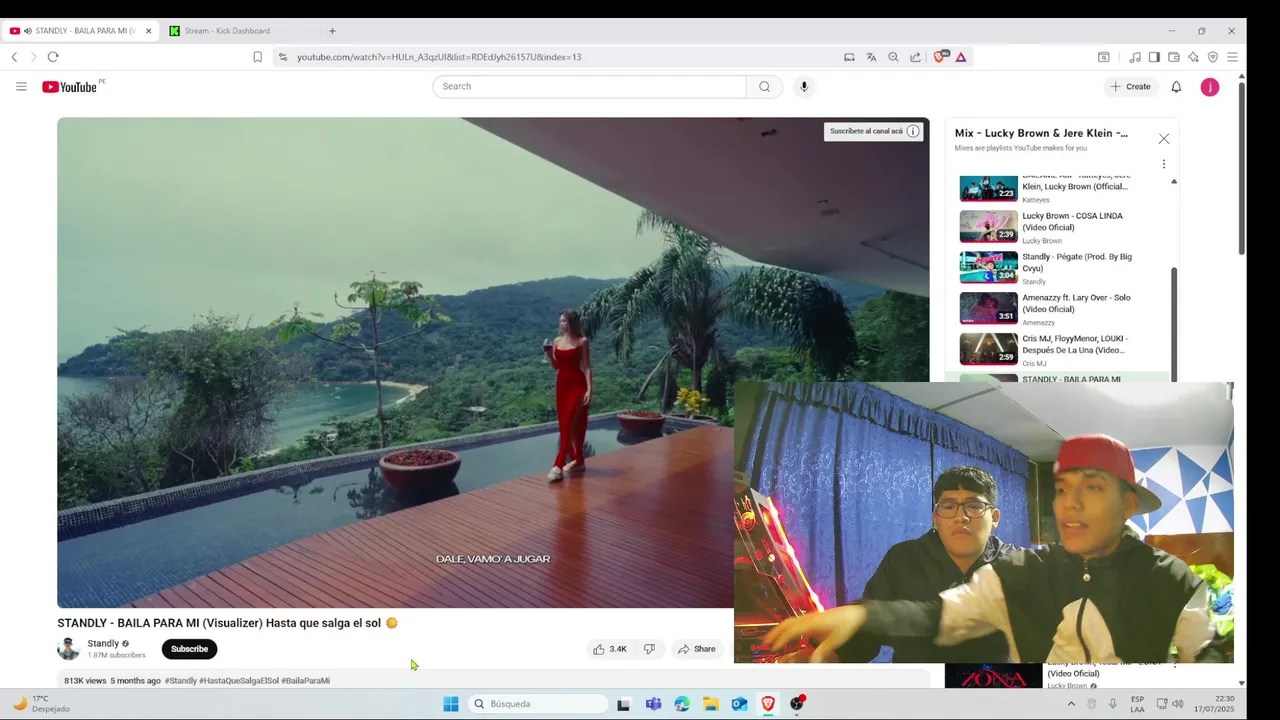Play Lucky Brown - COSA LINDA from playlist
The height and width of the screenshot is (720, 1280).
[1063, 227]
